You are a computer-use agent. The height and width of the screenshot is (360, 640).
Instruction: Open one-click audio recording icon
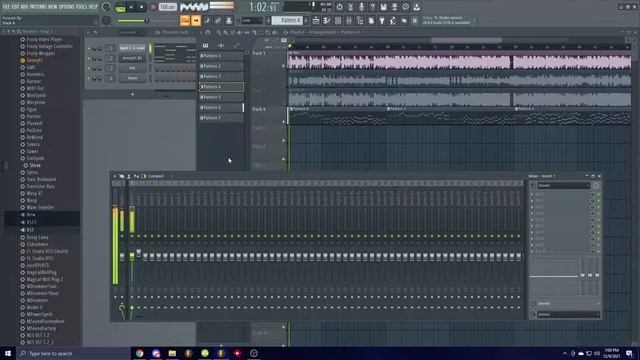point(361,7)
